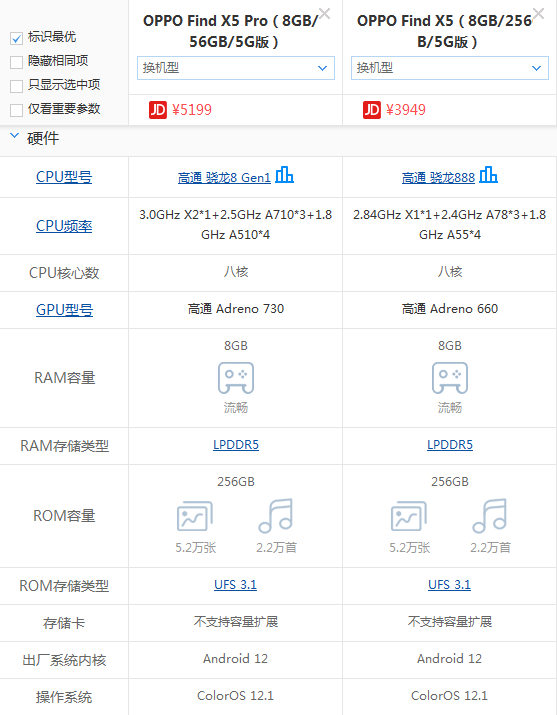The height and width of the screenshot is (715, 557).
Task: Click the ROM容量 row label
Action: click(64, 516)
